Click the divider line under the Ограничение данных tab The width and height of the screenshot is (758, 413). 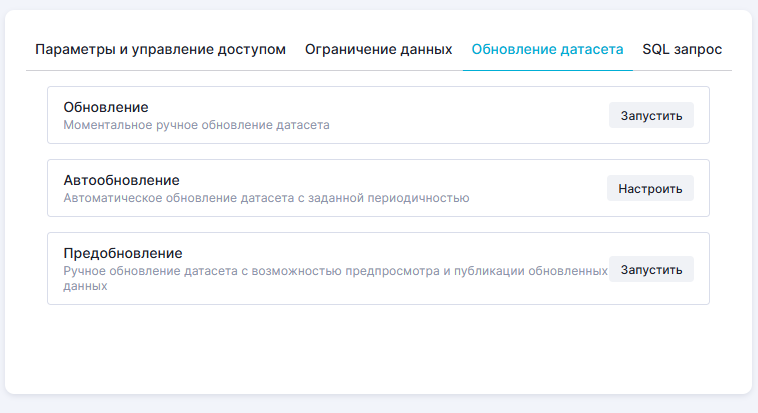click(378, 71)
